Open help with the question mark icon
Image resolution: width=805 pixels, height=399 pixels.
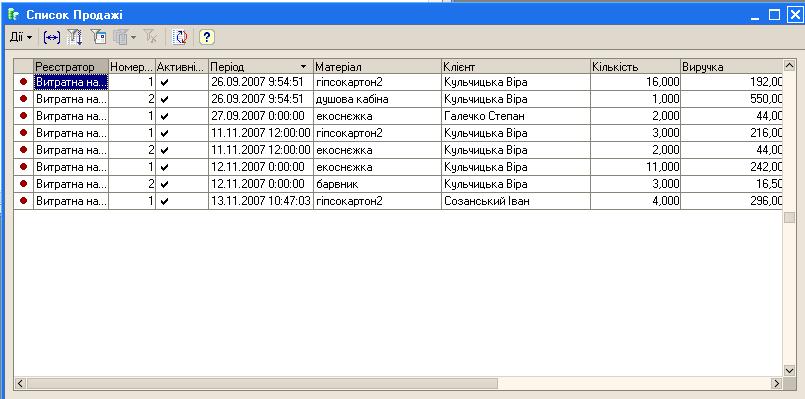[206, 37]
